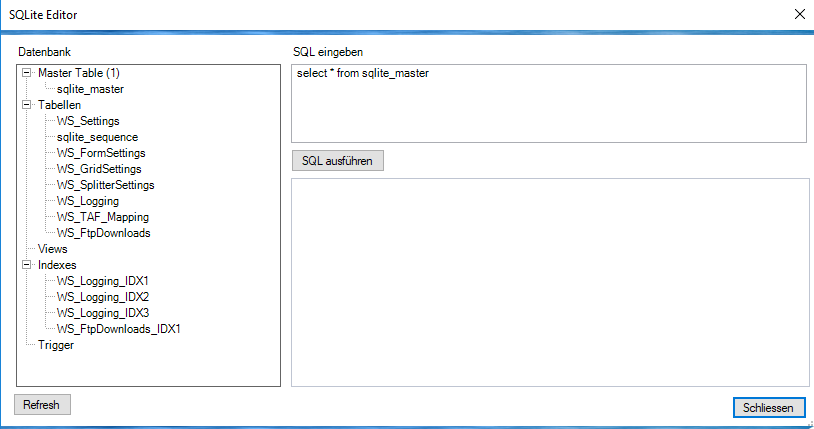Viewport: 814px width, 429px height.
Task: Select the WS_FtpDownloads table
Action: (103, 233)
